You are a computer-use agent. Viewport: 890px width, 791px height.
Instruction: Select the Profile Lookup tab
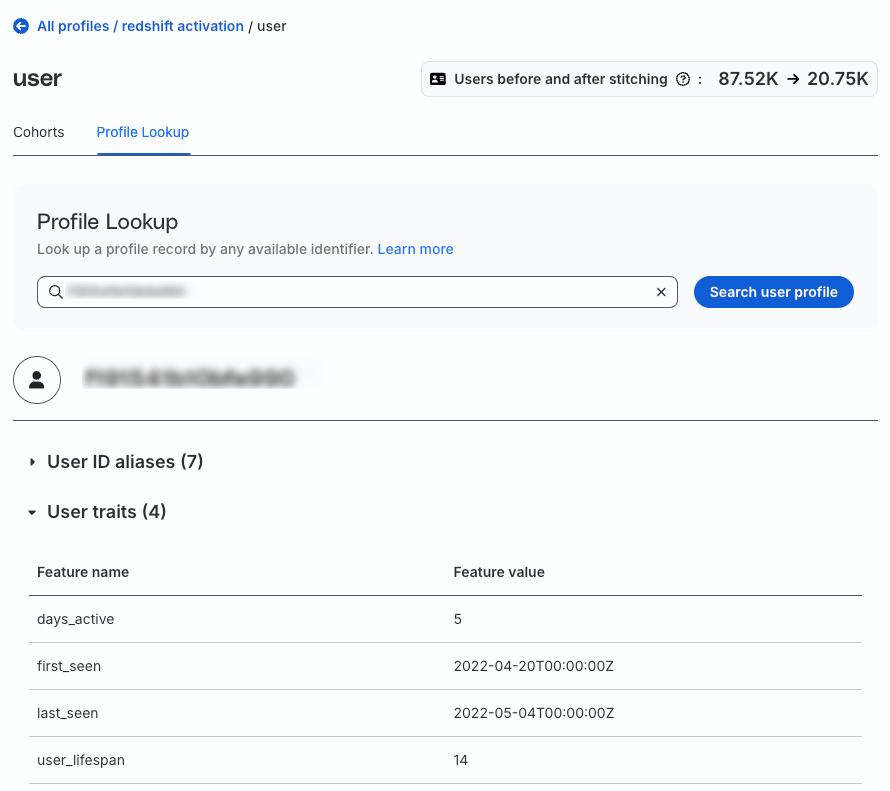tap(142, 132)
